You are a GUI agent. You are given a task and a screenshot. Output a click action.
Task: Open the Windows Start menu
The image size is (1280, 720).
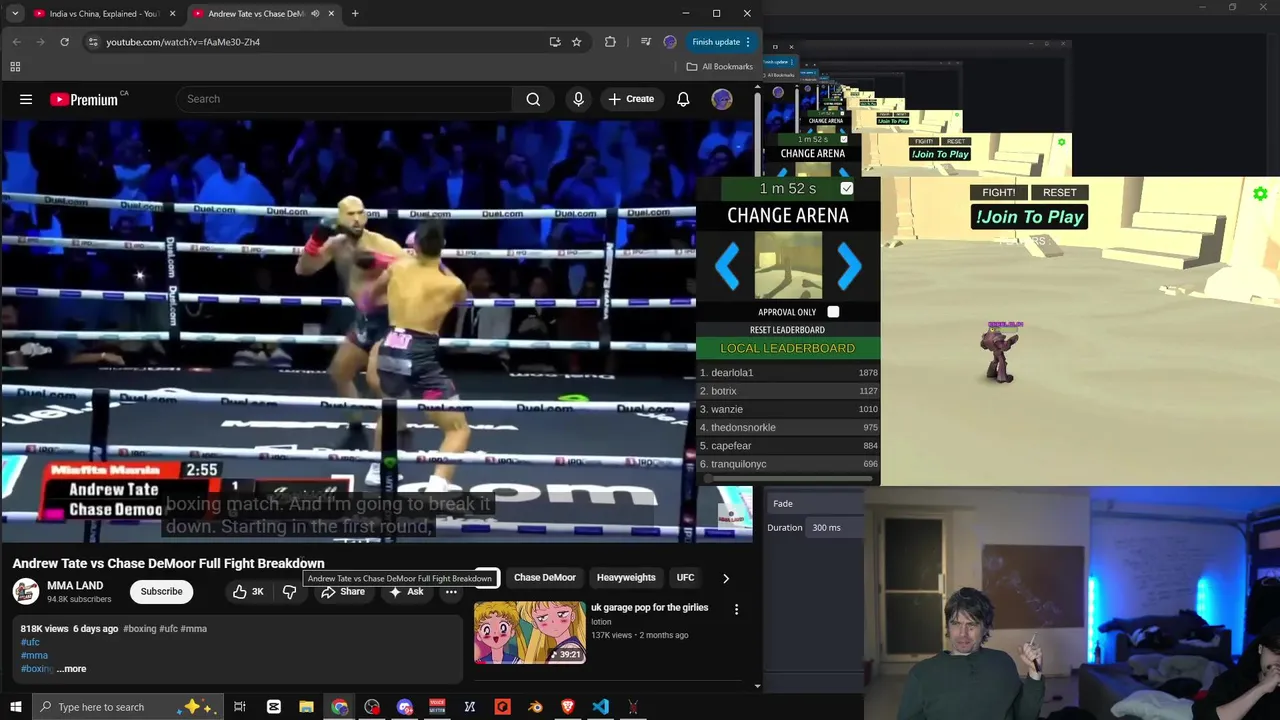coord(15,707)
